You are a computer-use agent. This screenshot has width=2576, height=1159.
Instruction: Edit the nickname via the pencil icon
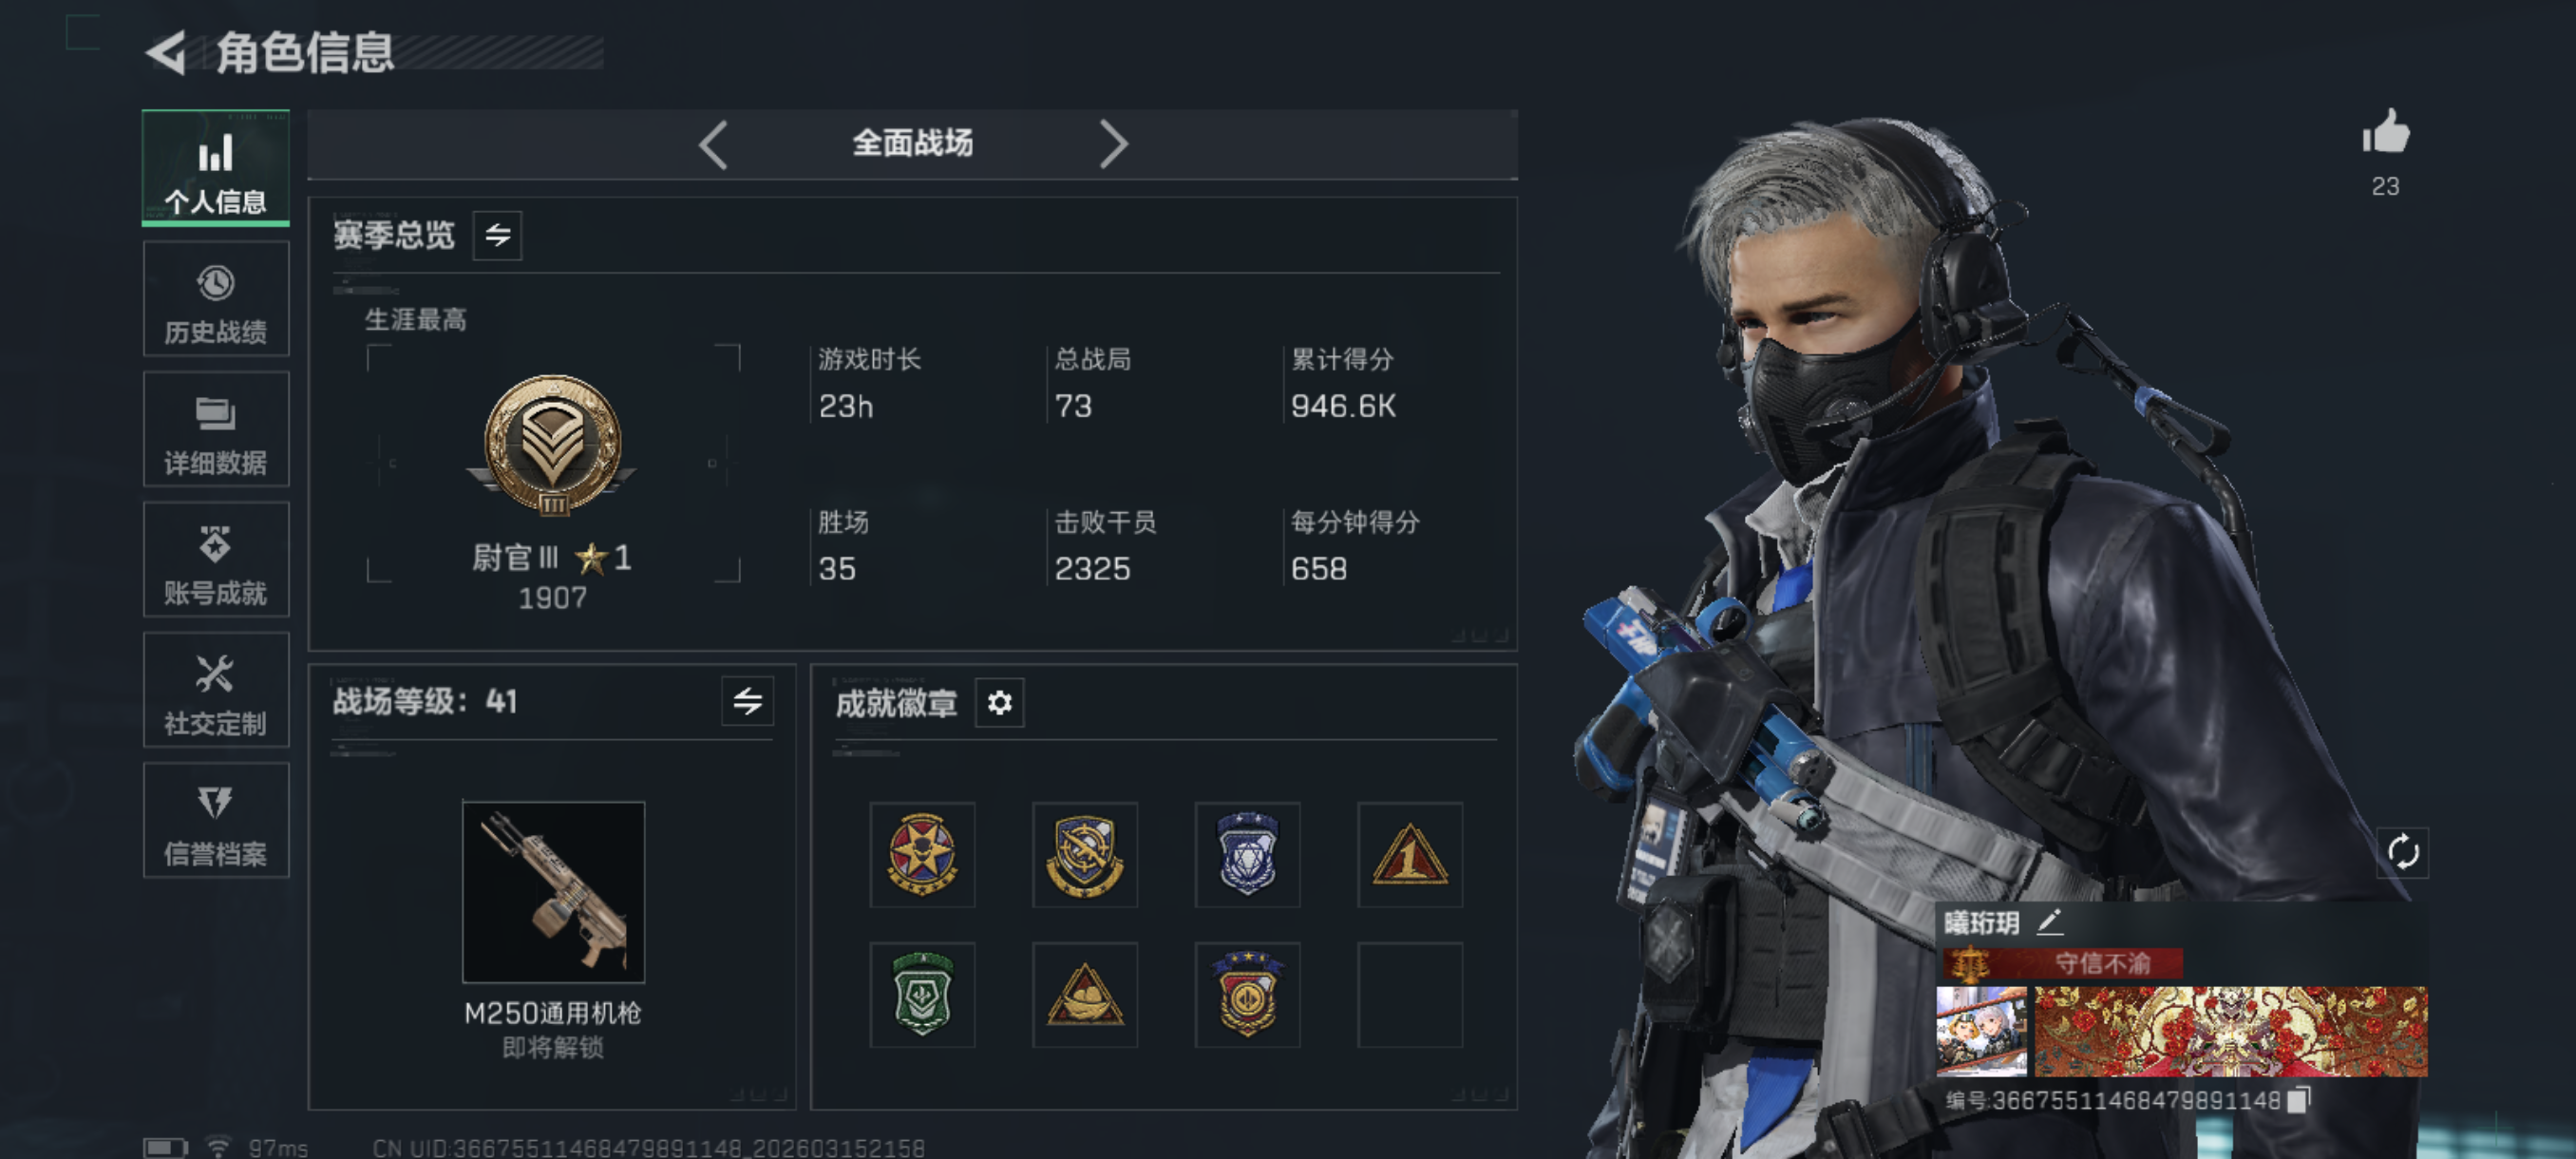2050,922
